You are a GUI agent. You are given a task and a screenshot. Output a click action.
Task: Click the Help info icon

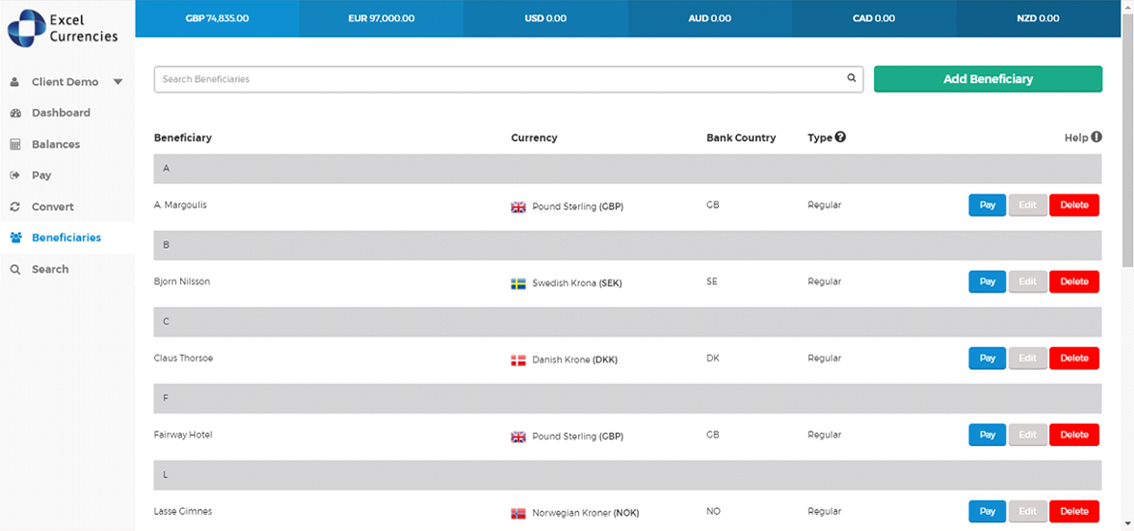(1096, 137)
